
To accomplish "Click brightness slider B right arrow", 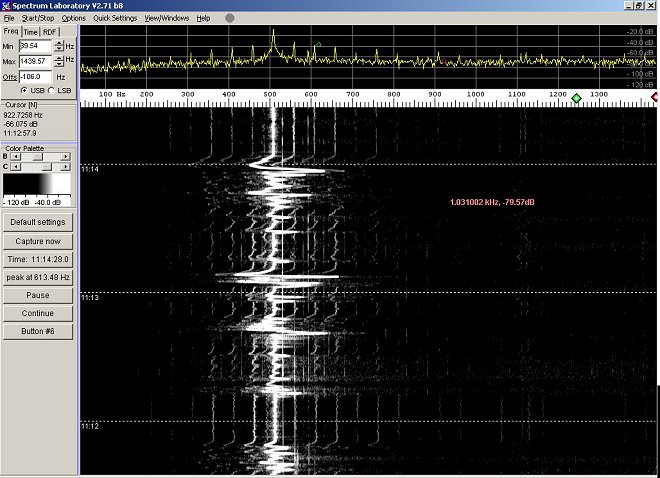I will pos(65,157).
